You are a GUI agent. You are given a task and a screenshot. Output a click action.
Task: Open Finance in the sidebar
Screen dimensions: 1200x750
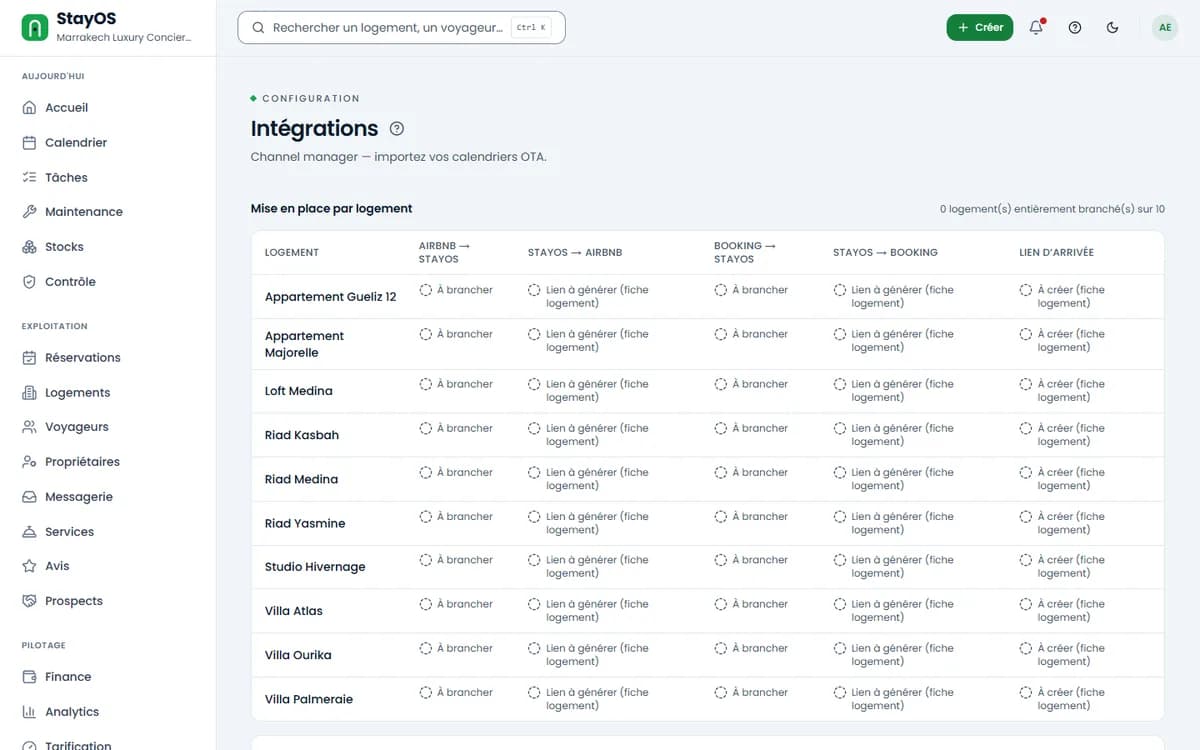point(108,677)
